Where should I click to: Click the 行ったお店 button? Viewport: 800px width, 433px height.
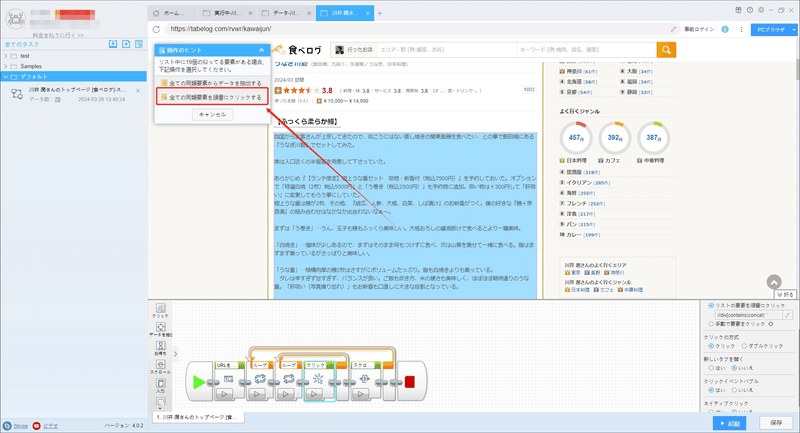tap(354, 49)
